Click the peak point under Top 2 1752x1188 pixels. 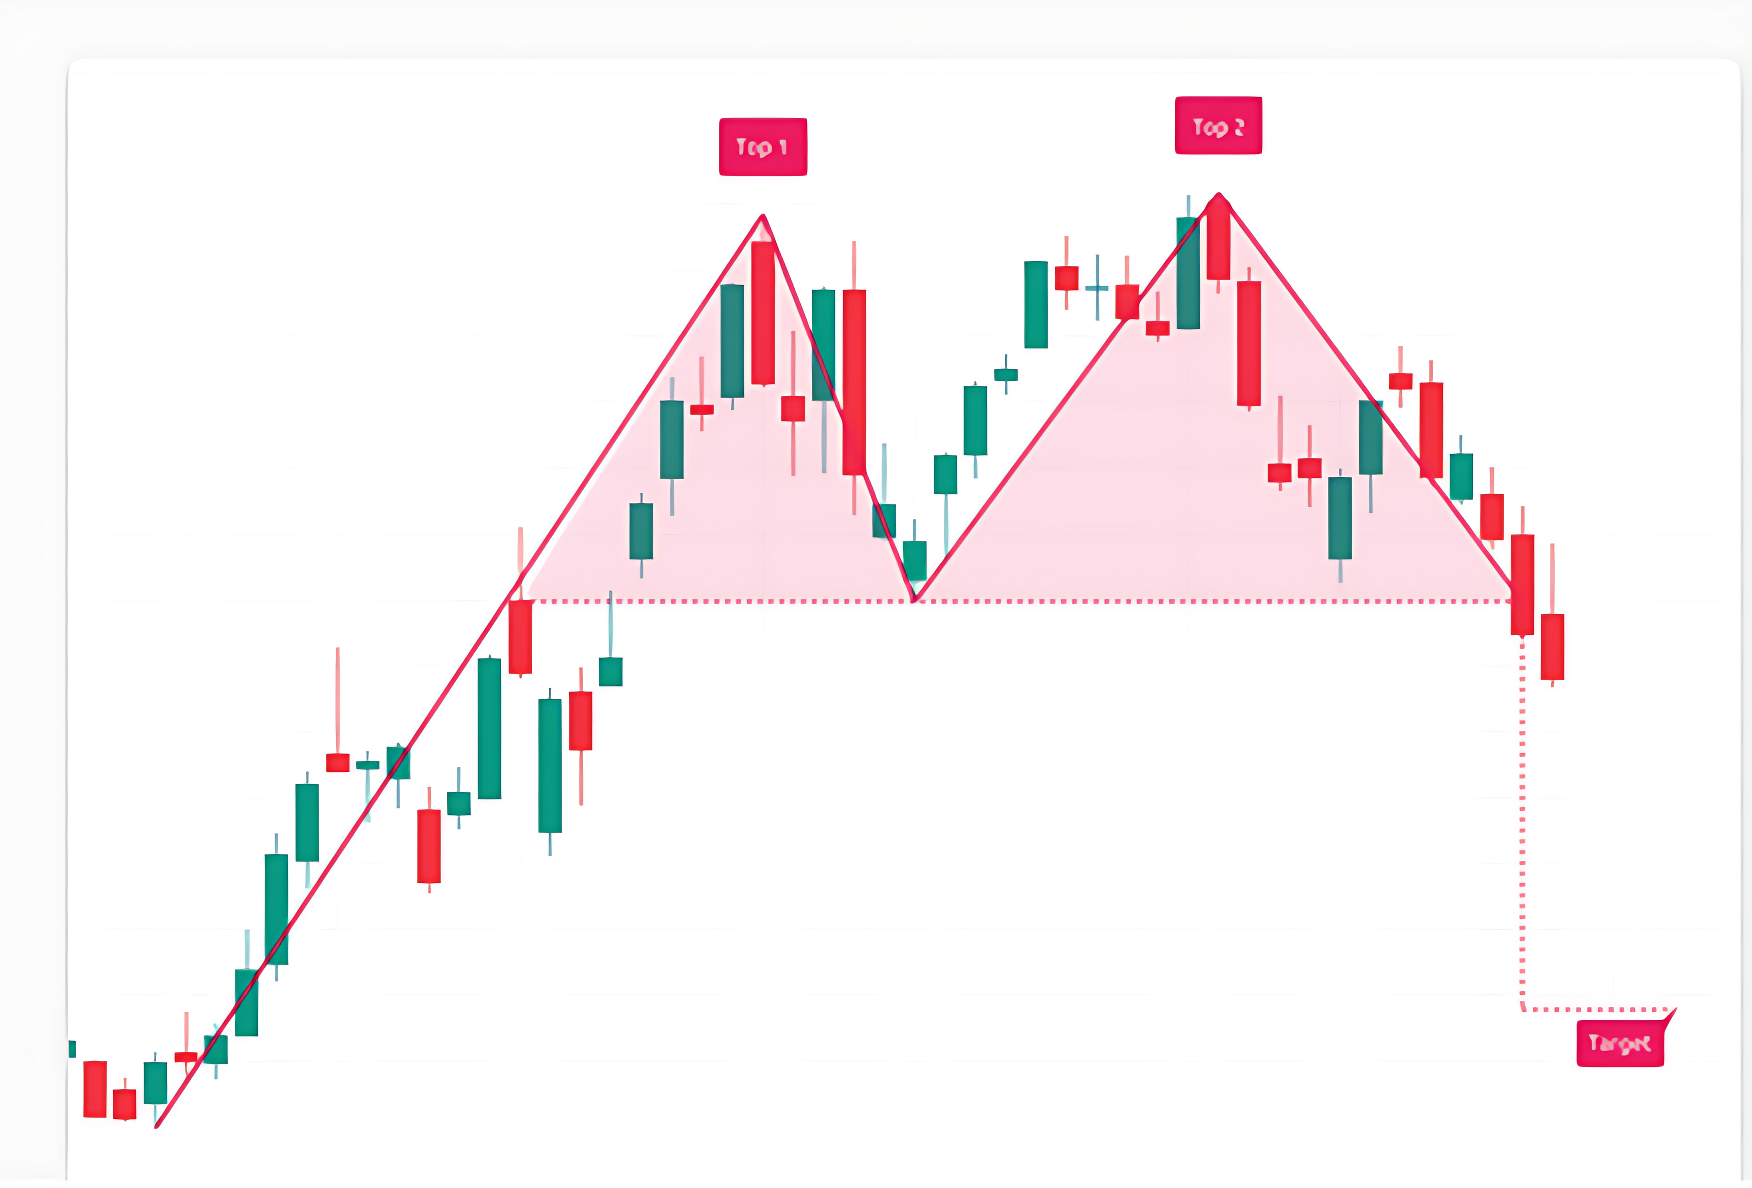(x=1218, y=194)
